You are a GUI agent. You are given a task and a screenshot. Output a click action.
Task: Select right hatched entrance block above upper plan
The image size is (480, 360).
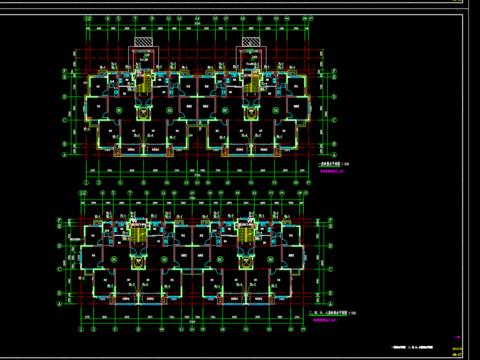(251, 42)
